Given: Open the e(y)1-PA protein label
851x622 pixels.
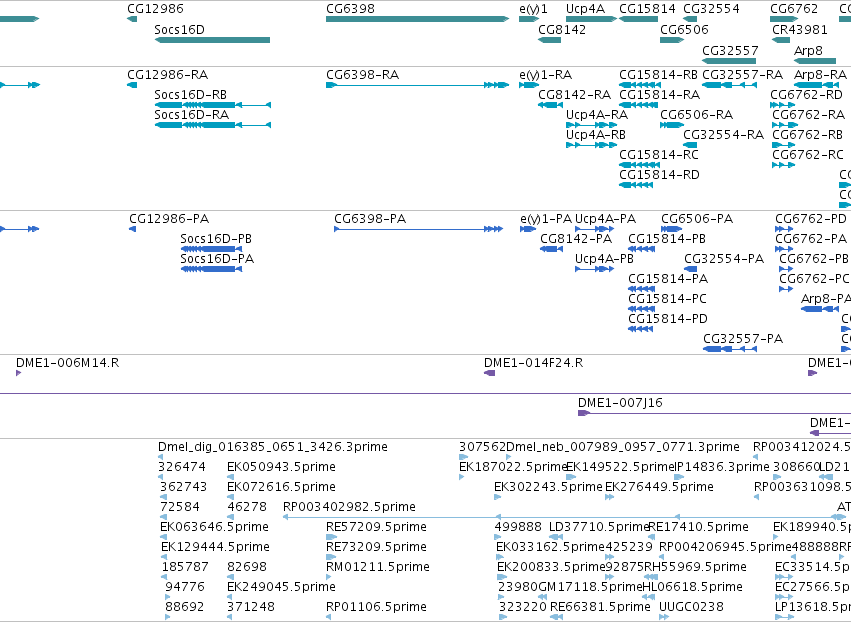Looking at the screenshot, I should tap(545, 219).
